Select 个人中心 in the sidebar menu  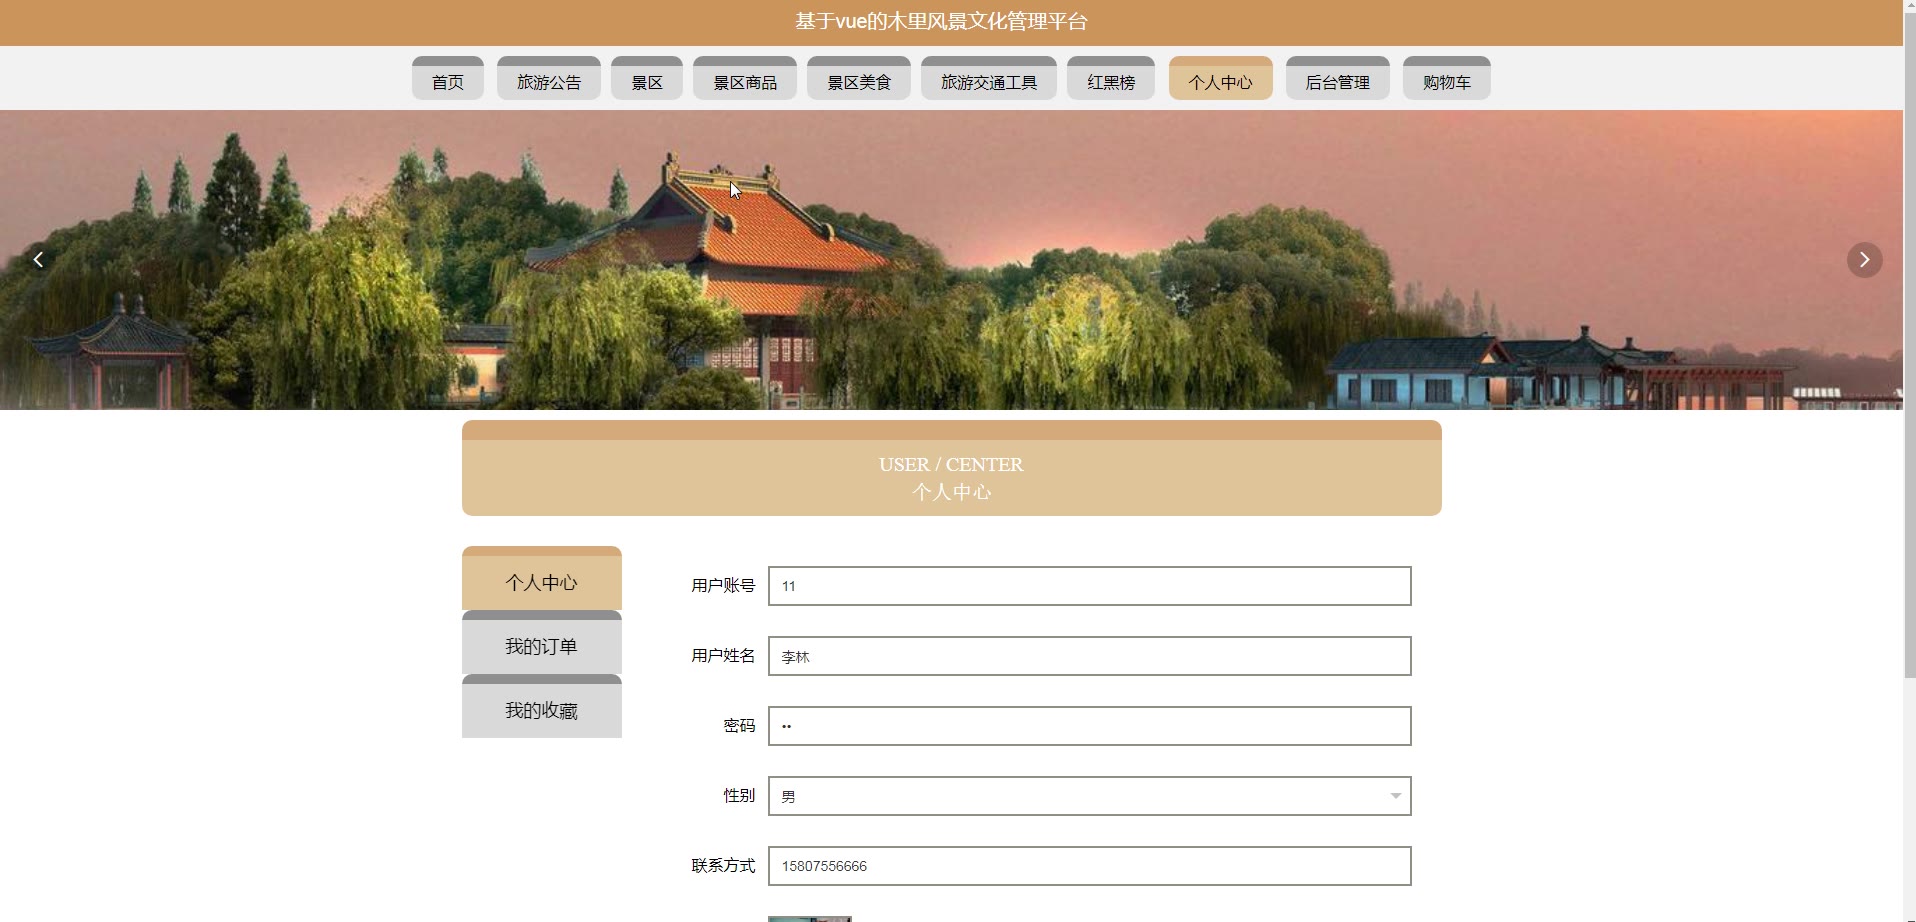pos(542,578)
